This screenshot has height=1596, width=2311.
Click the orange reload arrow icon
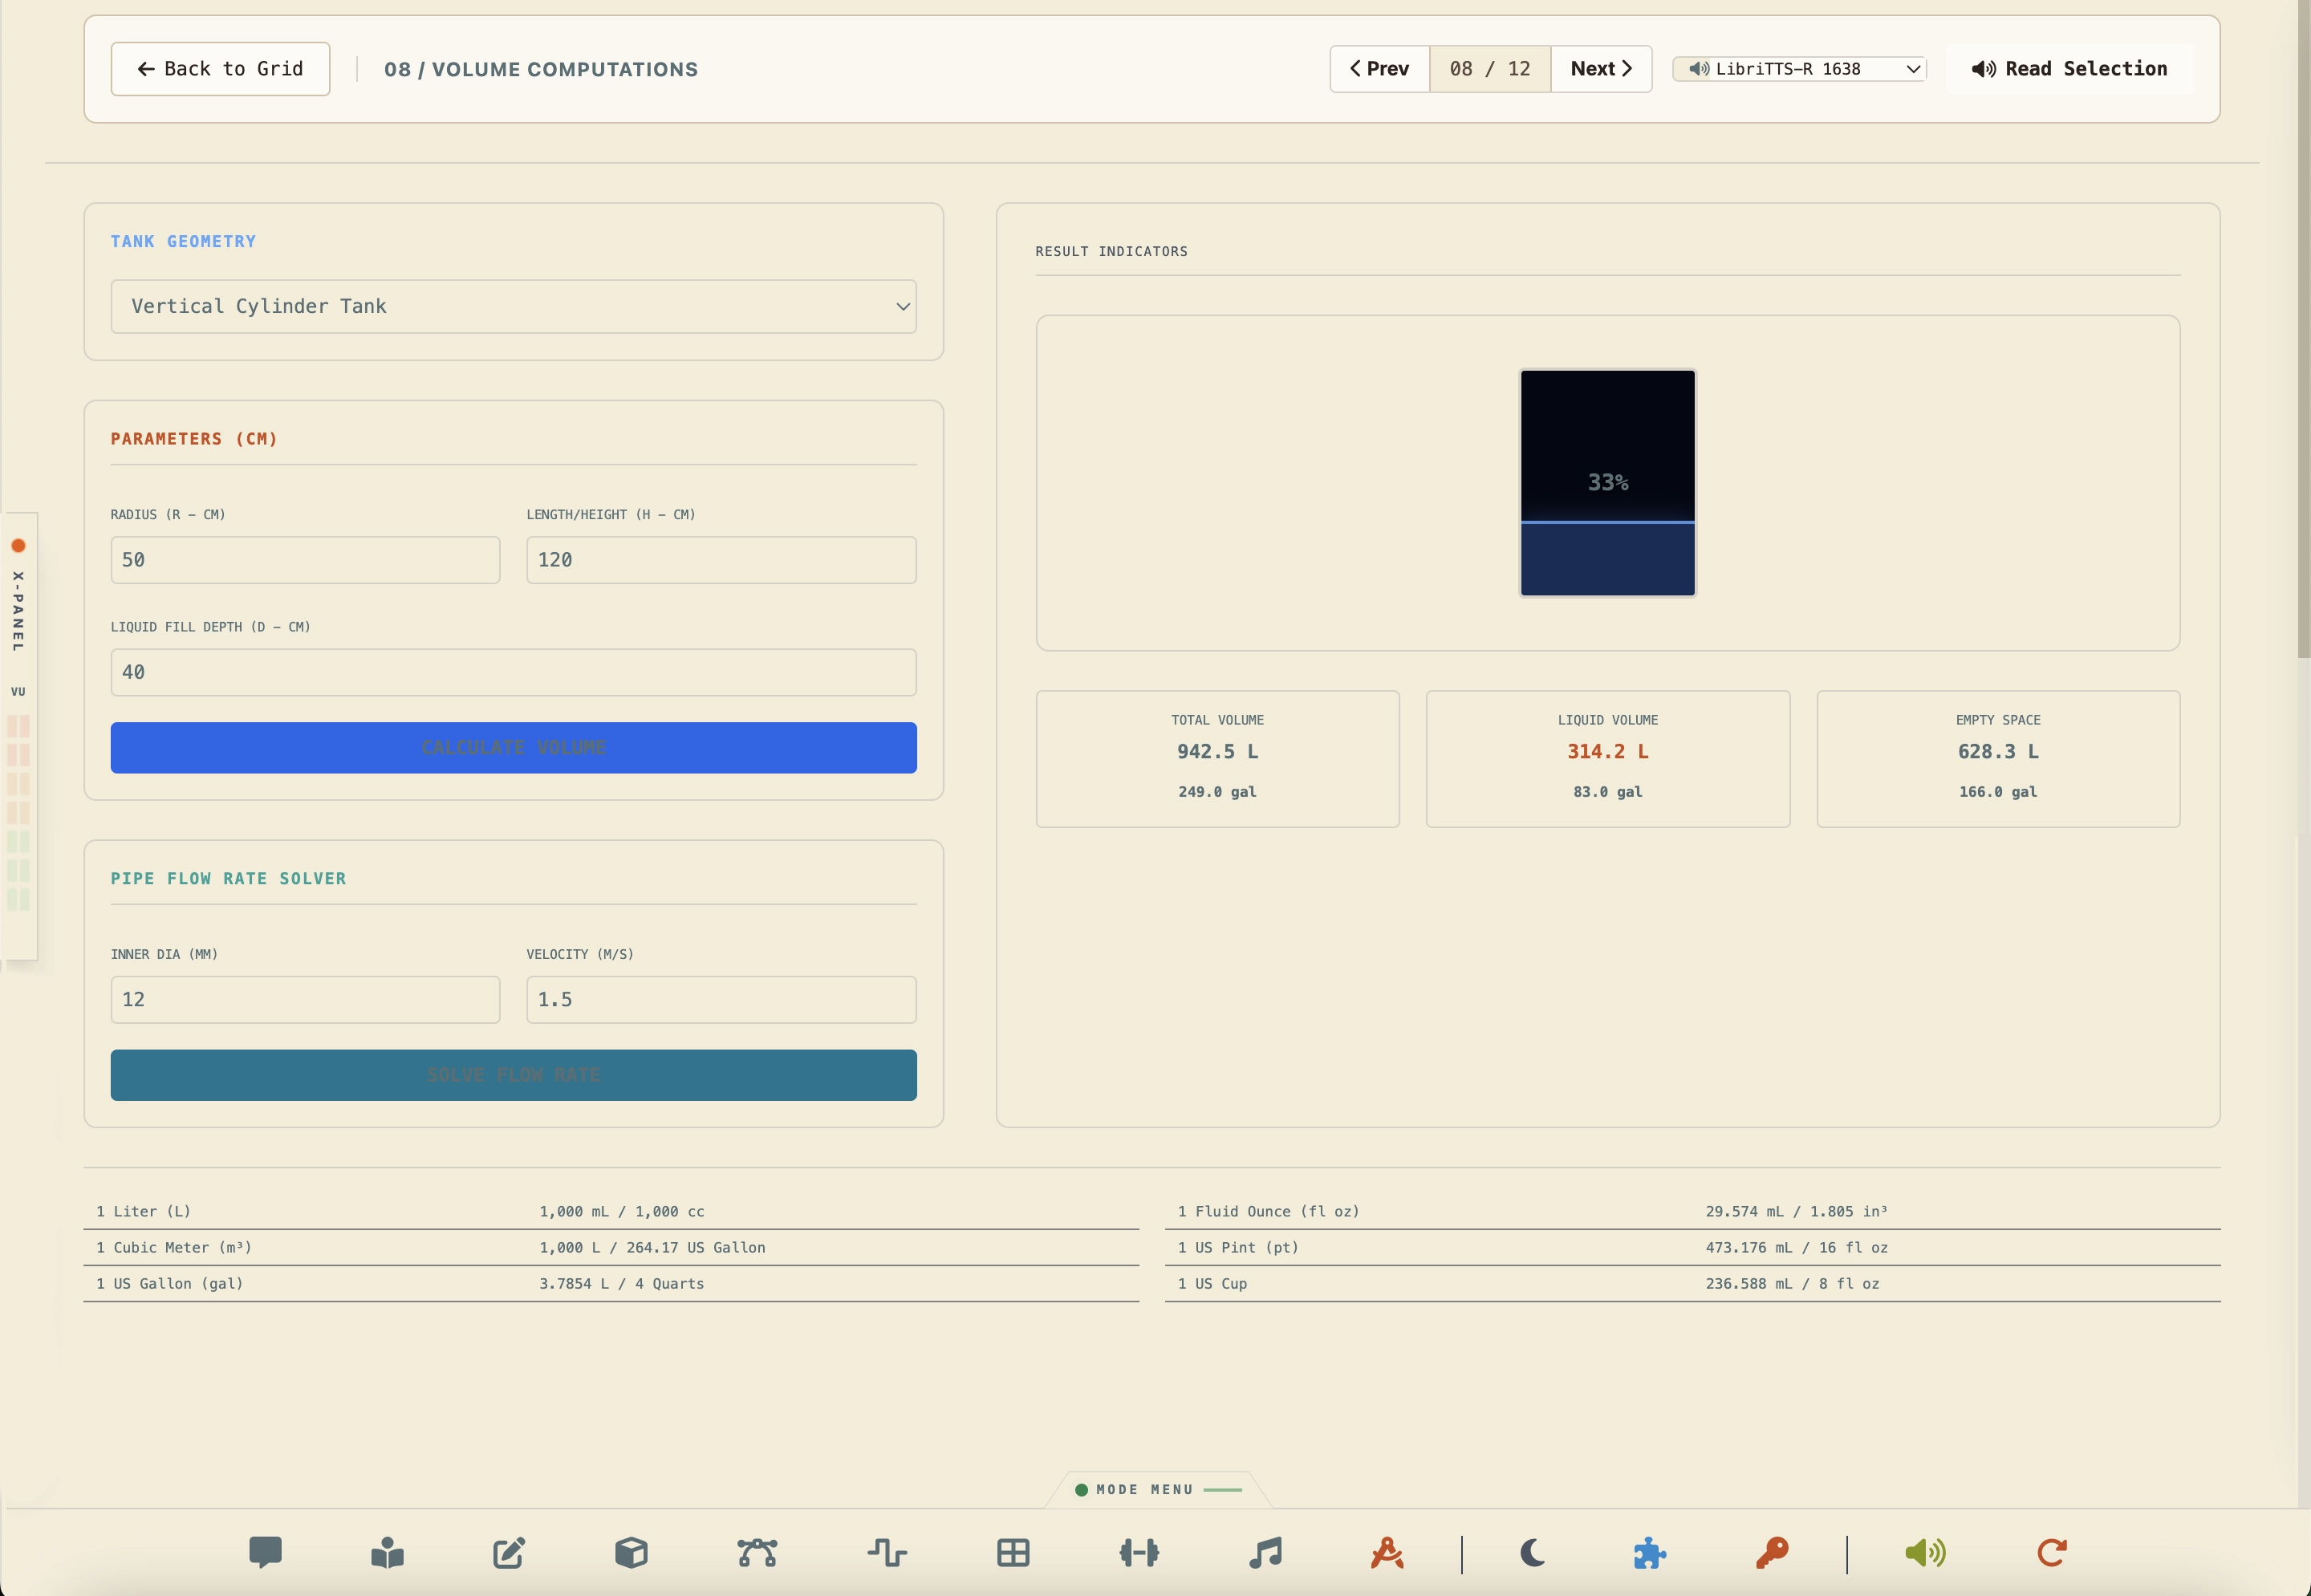tap(2052, 1552)
